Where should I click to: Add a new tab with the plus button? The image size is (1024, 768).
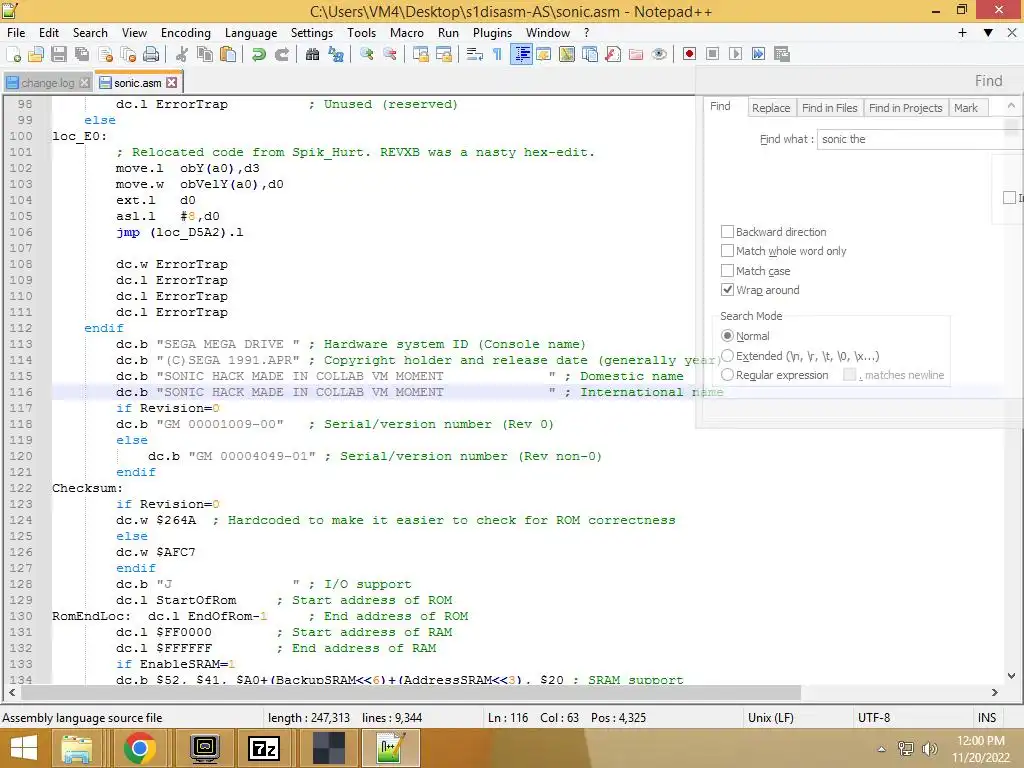pyautogui.click(x=962, y=33)
